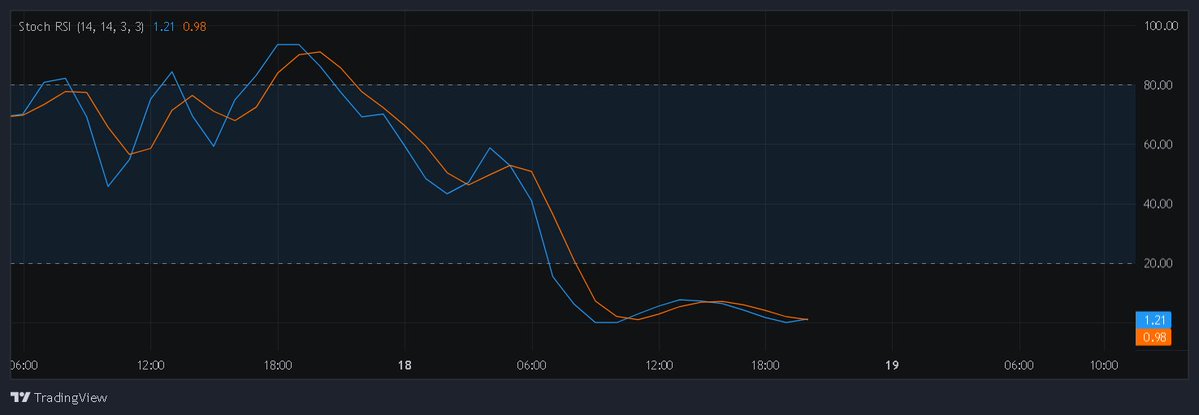Open the TradingView logo link
Image resolution: width=1199 pixels, height=415 pixels.
(x=59, y=397)
